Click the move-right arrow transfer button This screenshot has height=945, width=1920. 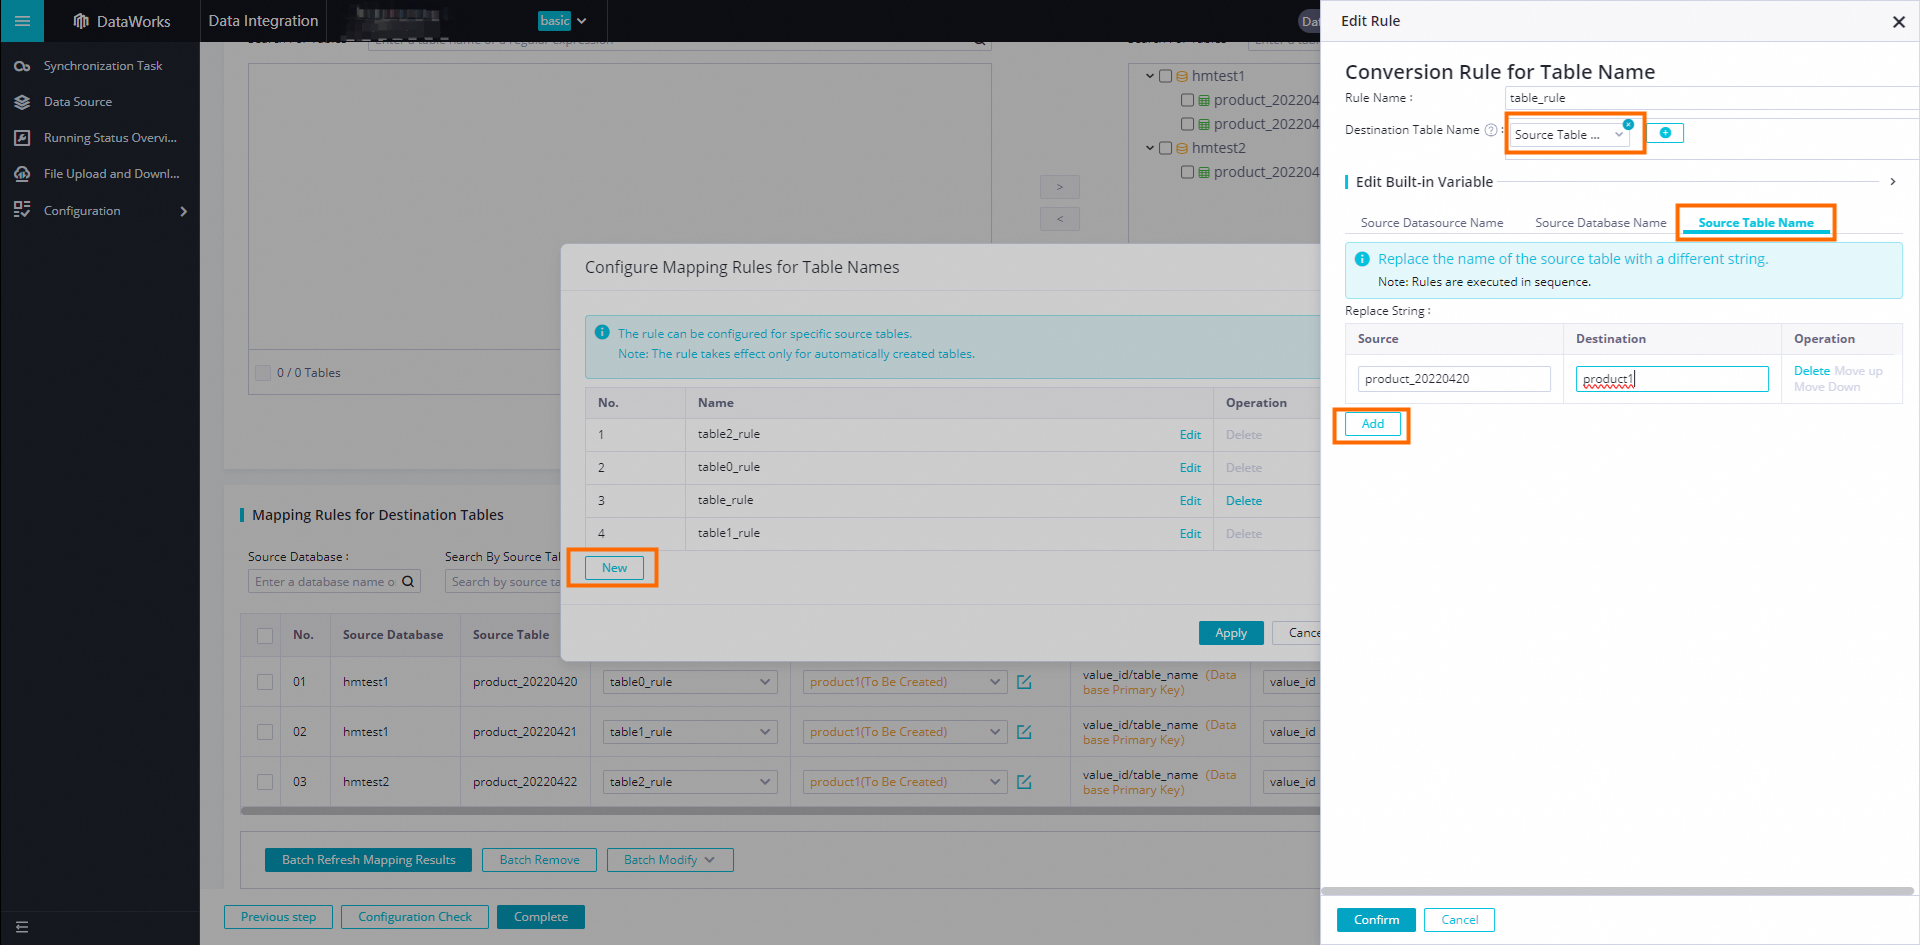tap(1060, 187)
